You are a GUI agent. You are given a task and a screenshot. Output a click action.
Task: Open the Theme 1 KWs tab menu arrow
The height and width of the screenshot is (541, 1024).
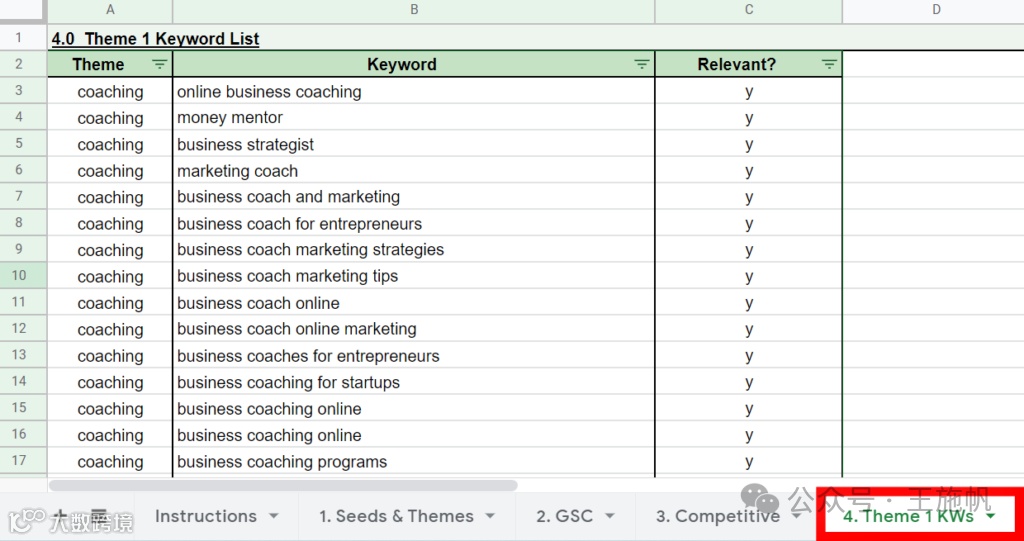pos(990,517)
